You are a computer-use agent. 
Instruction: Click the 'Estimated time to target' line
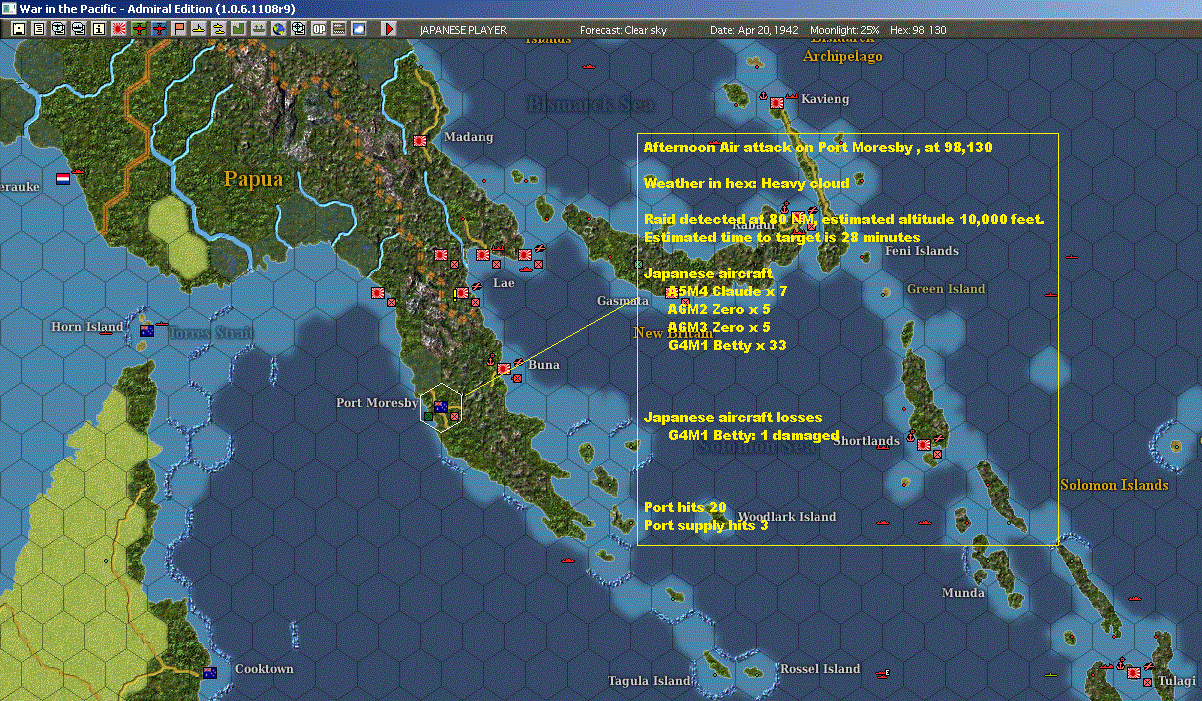(x=782, y=237)
